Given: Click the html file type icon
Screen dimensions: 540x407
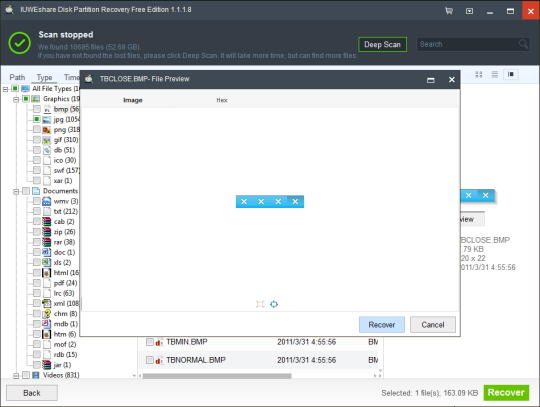Looking at the screenshot, I should 46,273.
